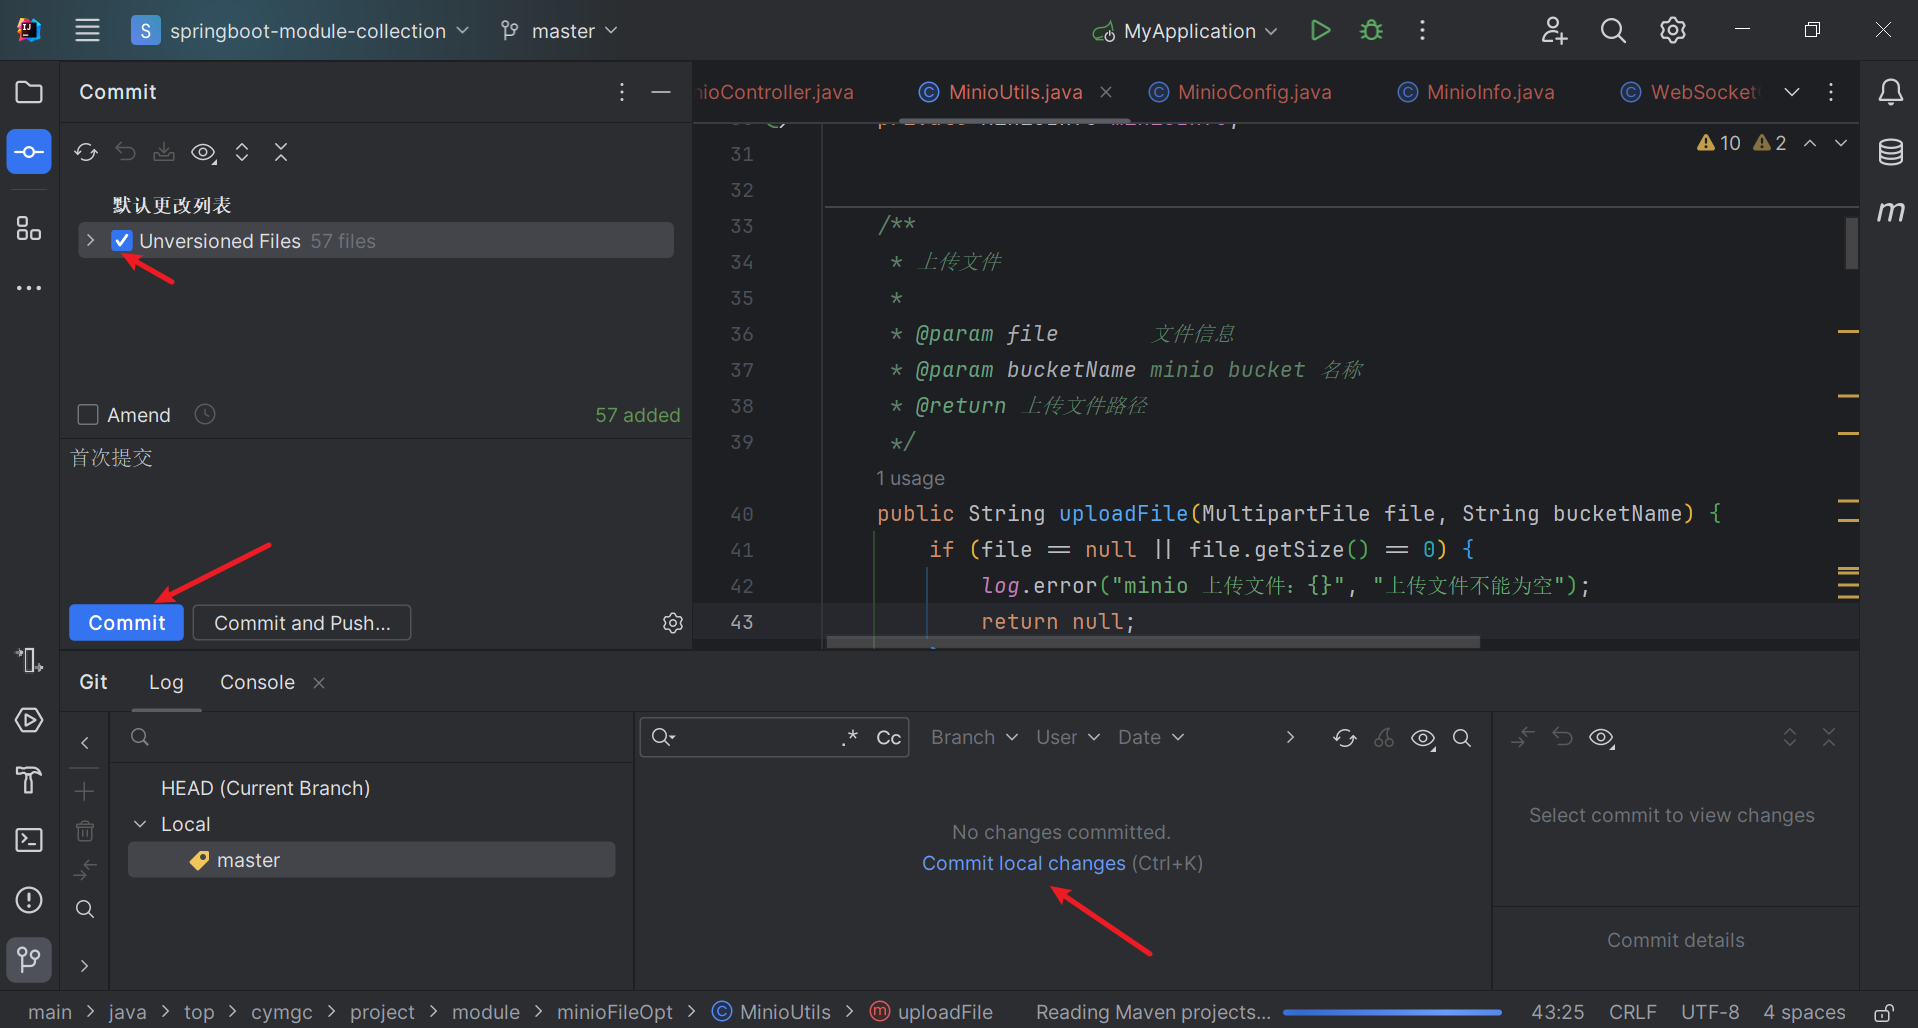Debug MyApplication with the bug icon
The width and height of the screenshot is (1918, 1028).
(x=1371, y=30)
